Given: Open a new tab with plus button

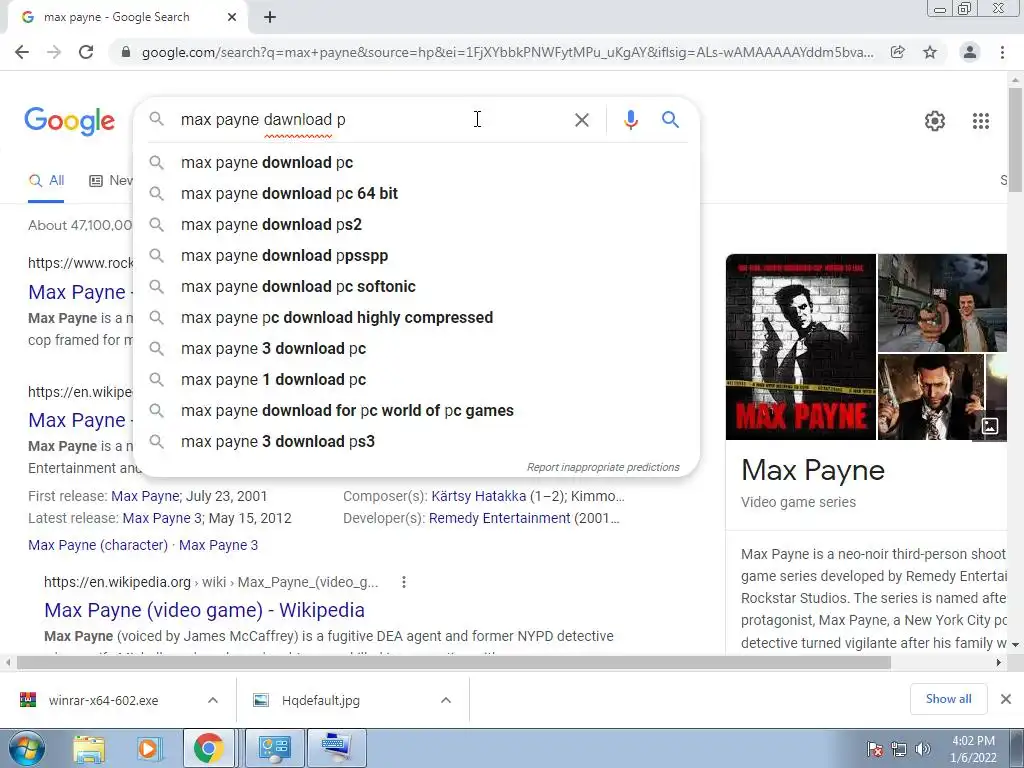Looking at the screenshot, I should 270,17.
